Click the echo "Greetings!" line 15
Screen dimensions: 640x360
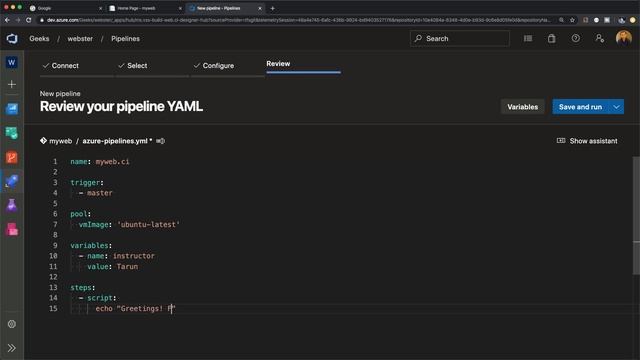(135, 309)
